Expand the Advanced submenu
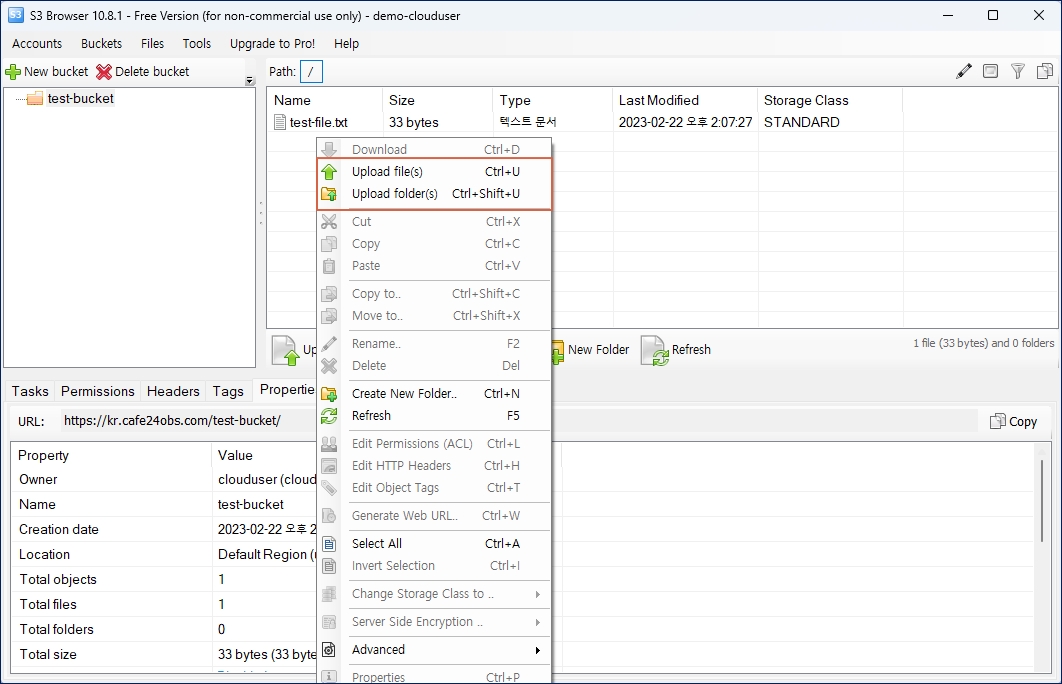1062x684 pixels. point(378,650)
